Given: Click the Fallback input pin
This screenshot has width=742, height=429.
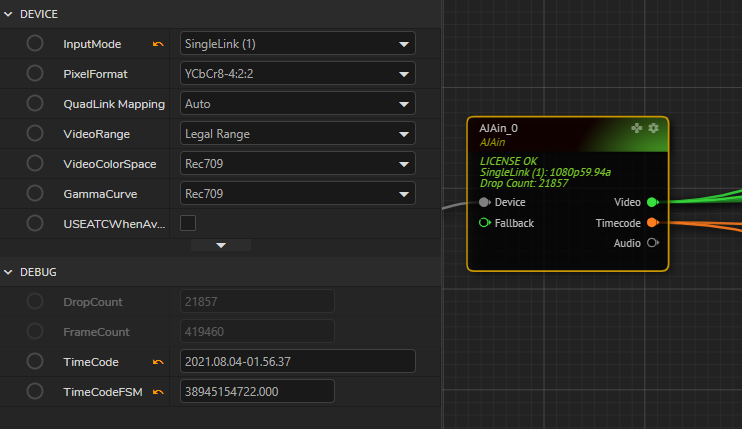Looking at the screenshot, I should pos(485,222).
